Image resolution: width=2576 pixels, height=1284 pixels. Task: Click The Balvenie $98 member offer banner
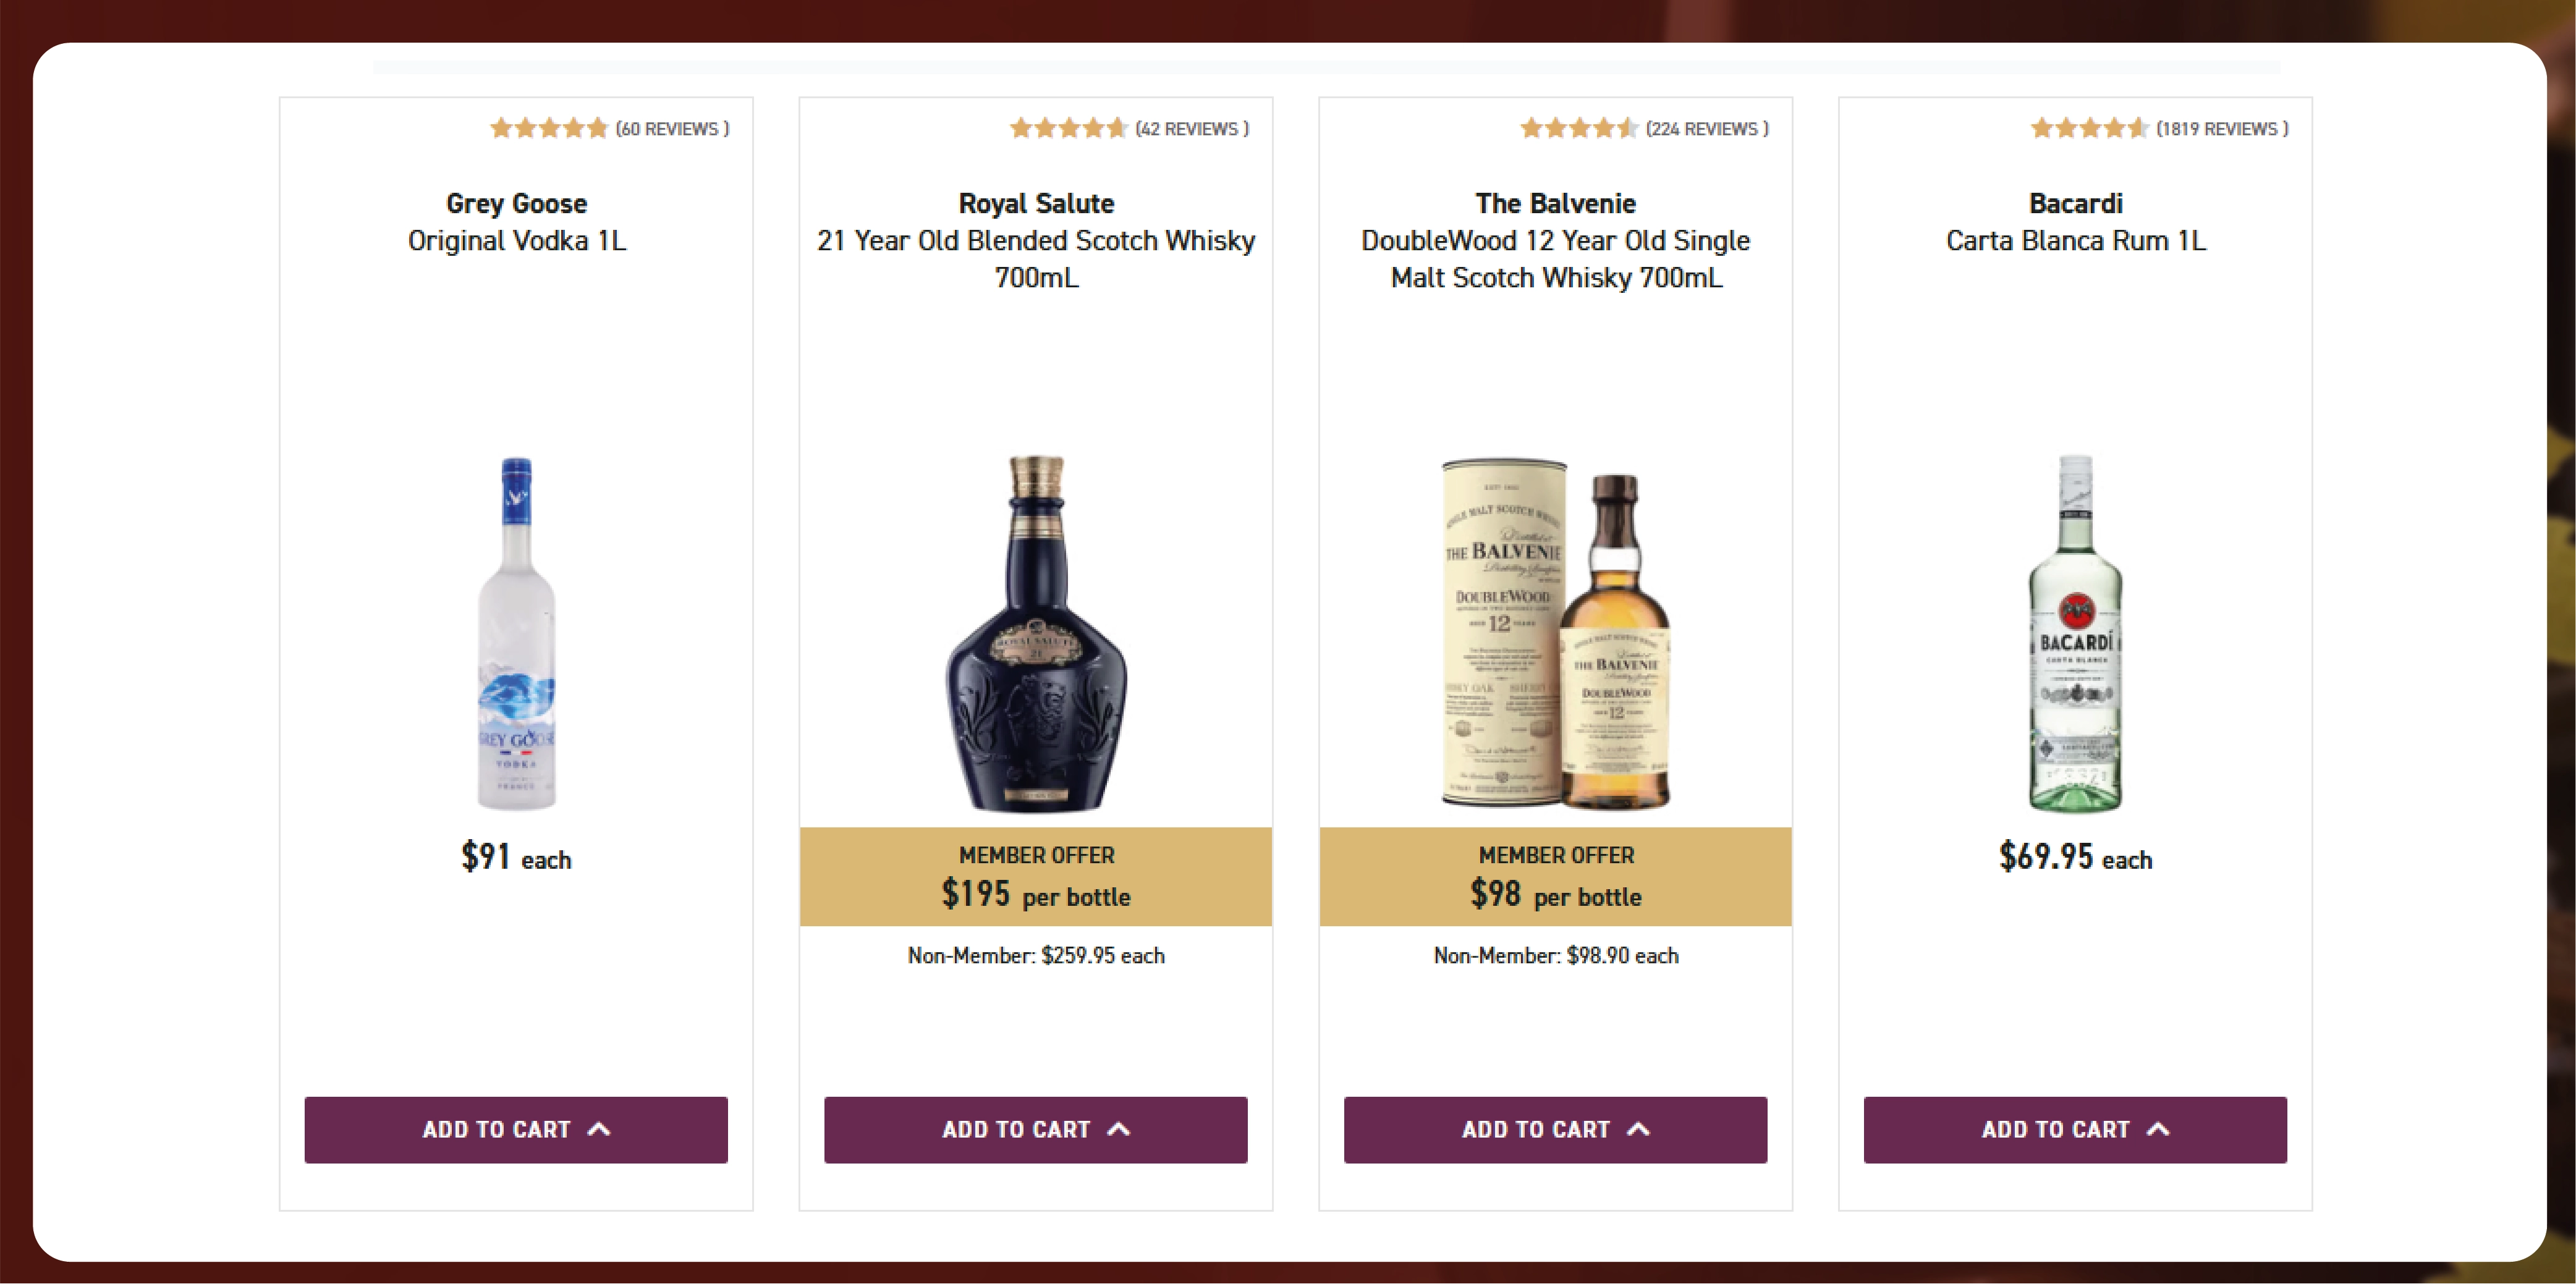1555,877
